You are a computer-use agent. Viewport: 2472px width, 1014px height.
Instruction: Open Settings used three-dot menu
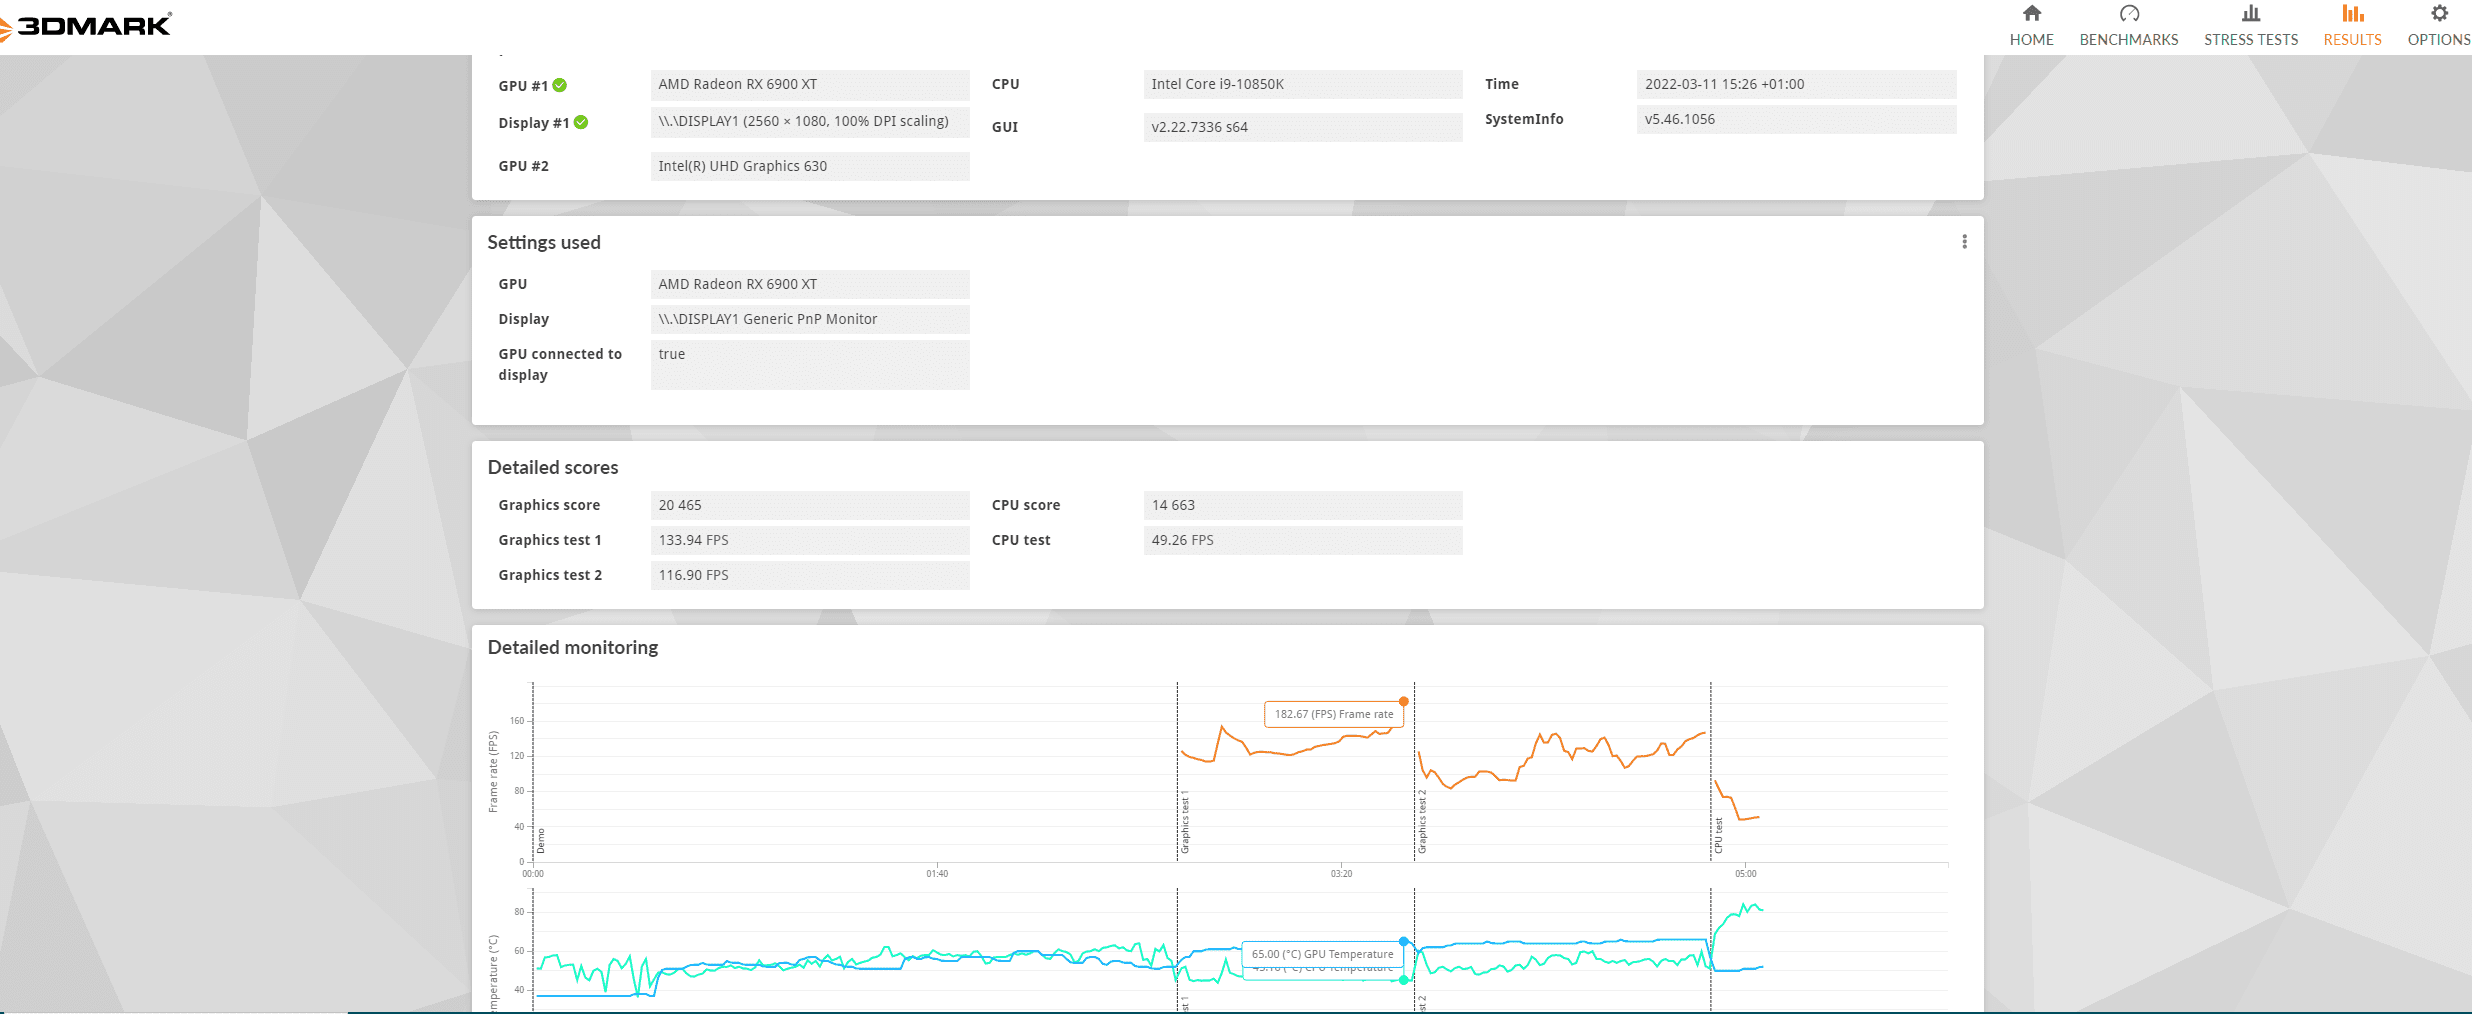1964,242
